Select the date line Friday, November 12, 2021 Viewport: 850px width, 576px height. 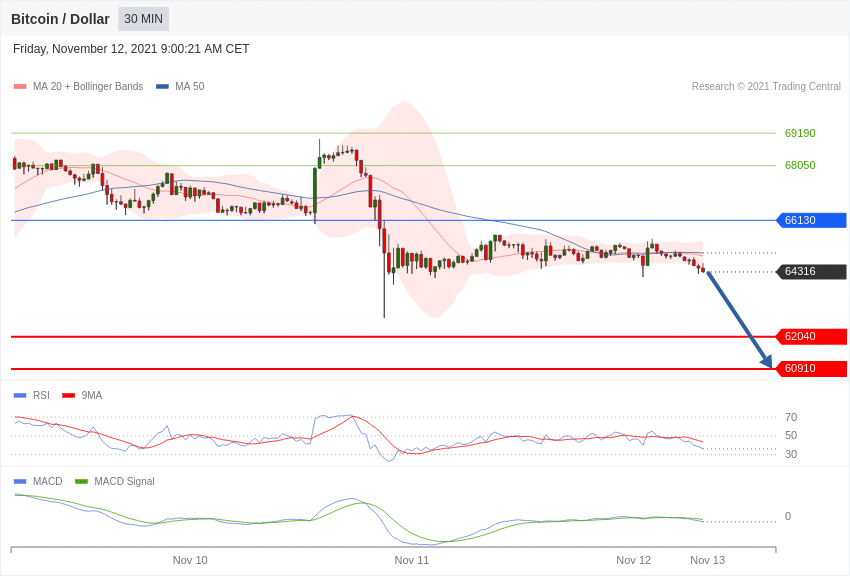[x=131, y=49]
